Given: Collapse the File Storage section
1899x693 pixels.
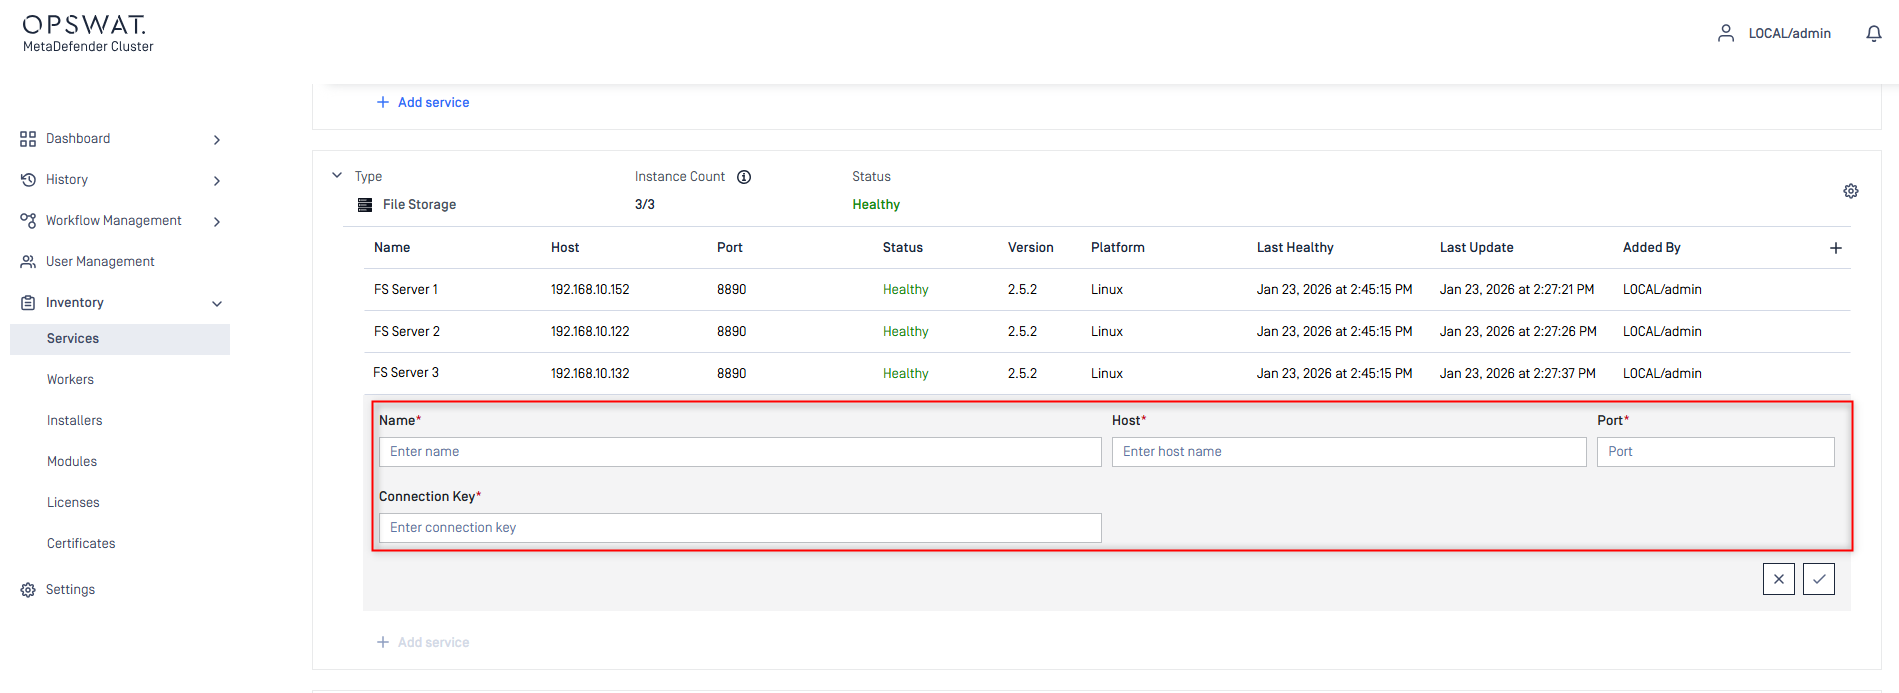Looking at the screenshot, I should 337,176.
